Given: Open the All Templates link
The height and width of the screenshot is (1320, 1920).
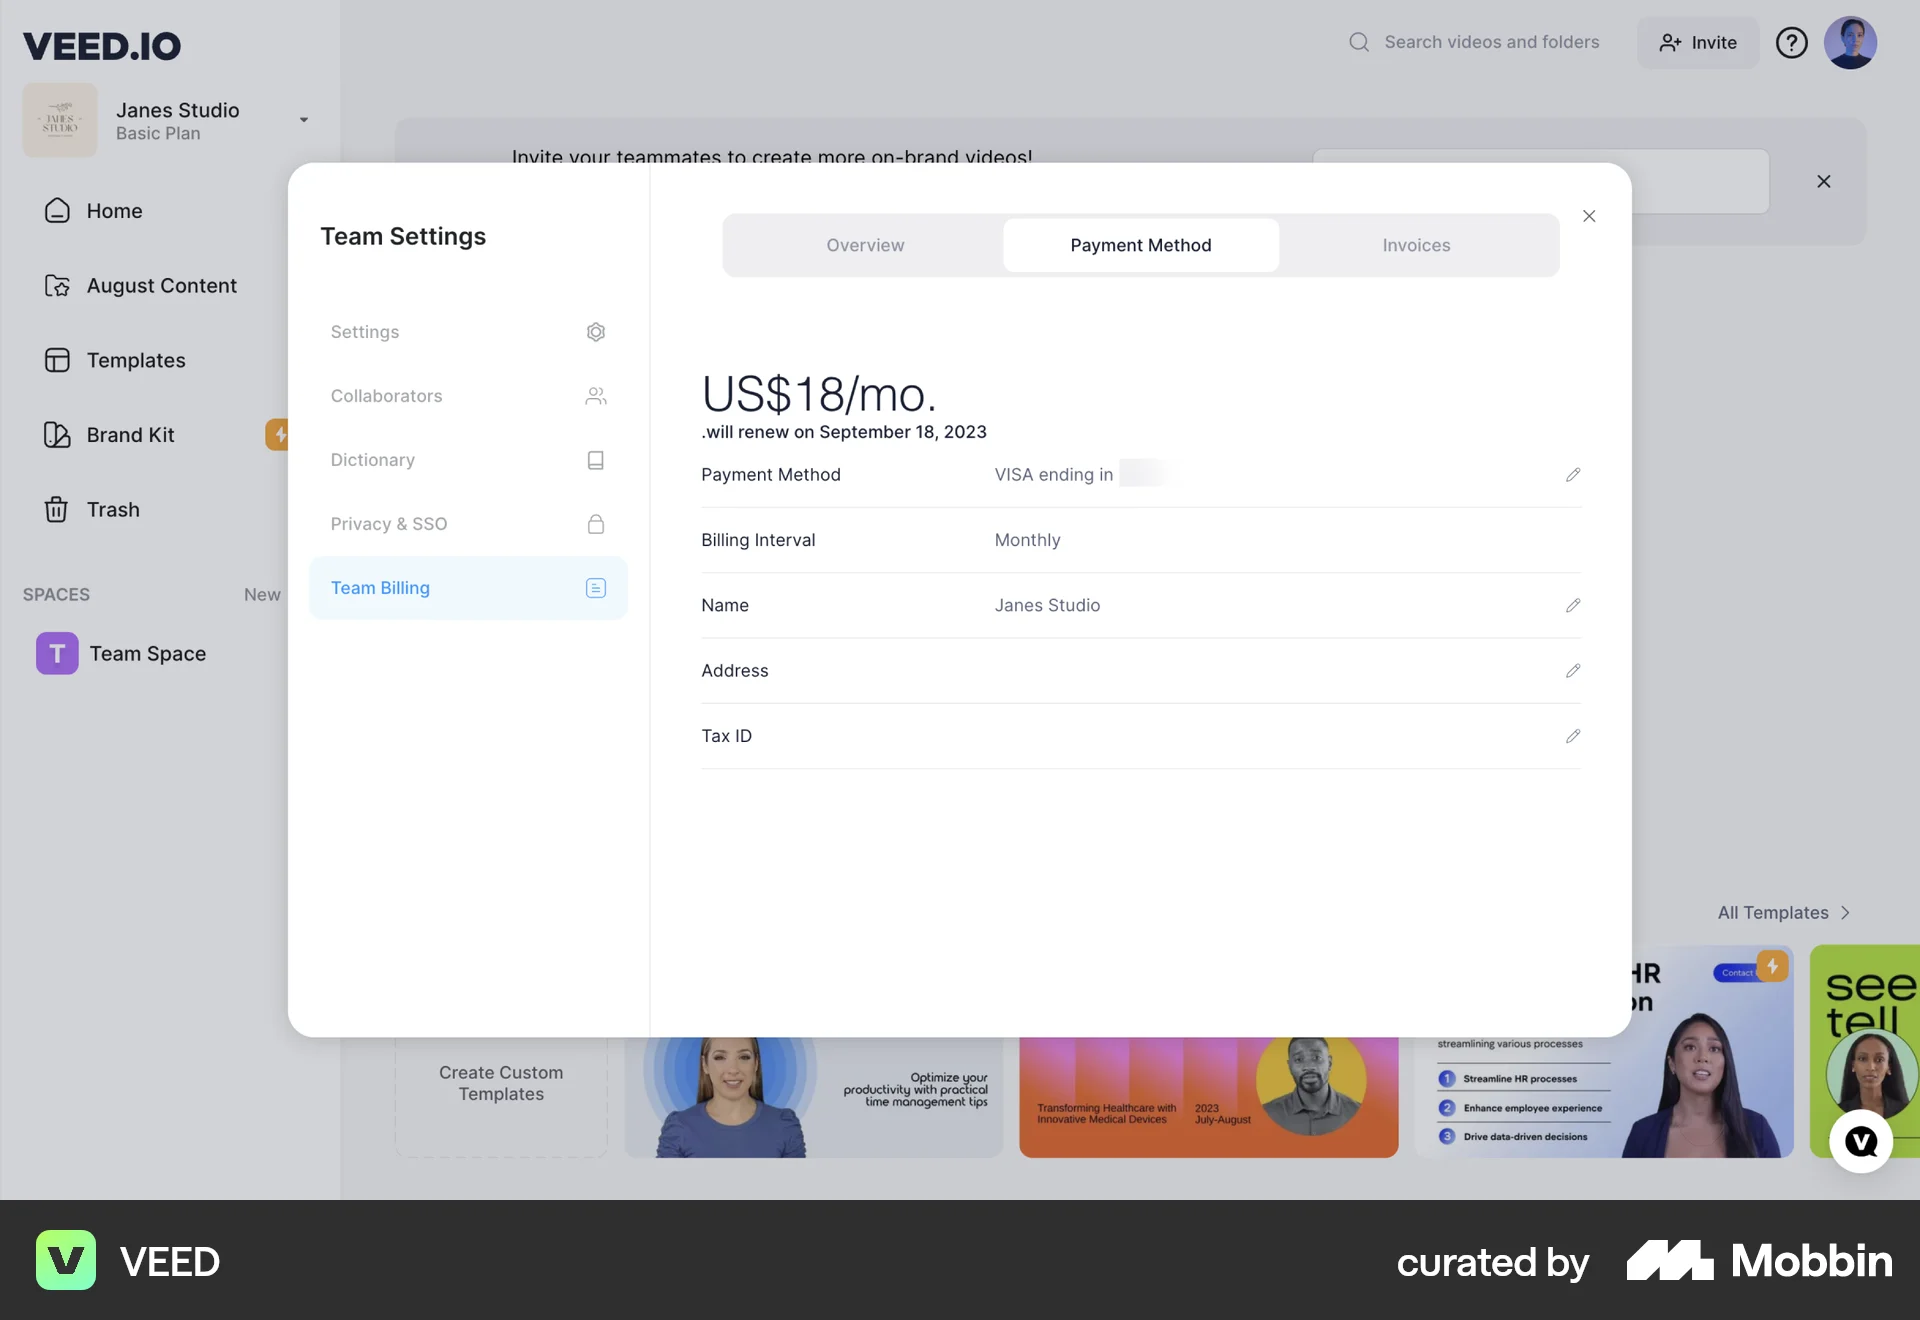Looking at the screenshot, I should 1783,912.
